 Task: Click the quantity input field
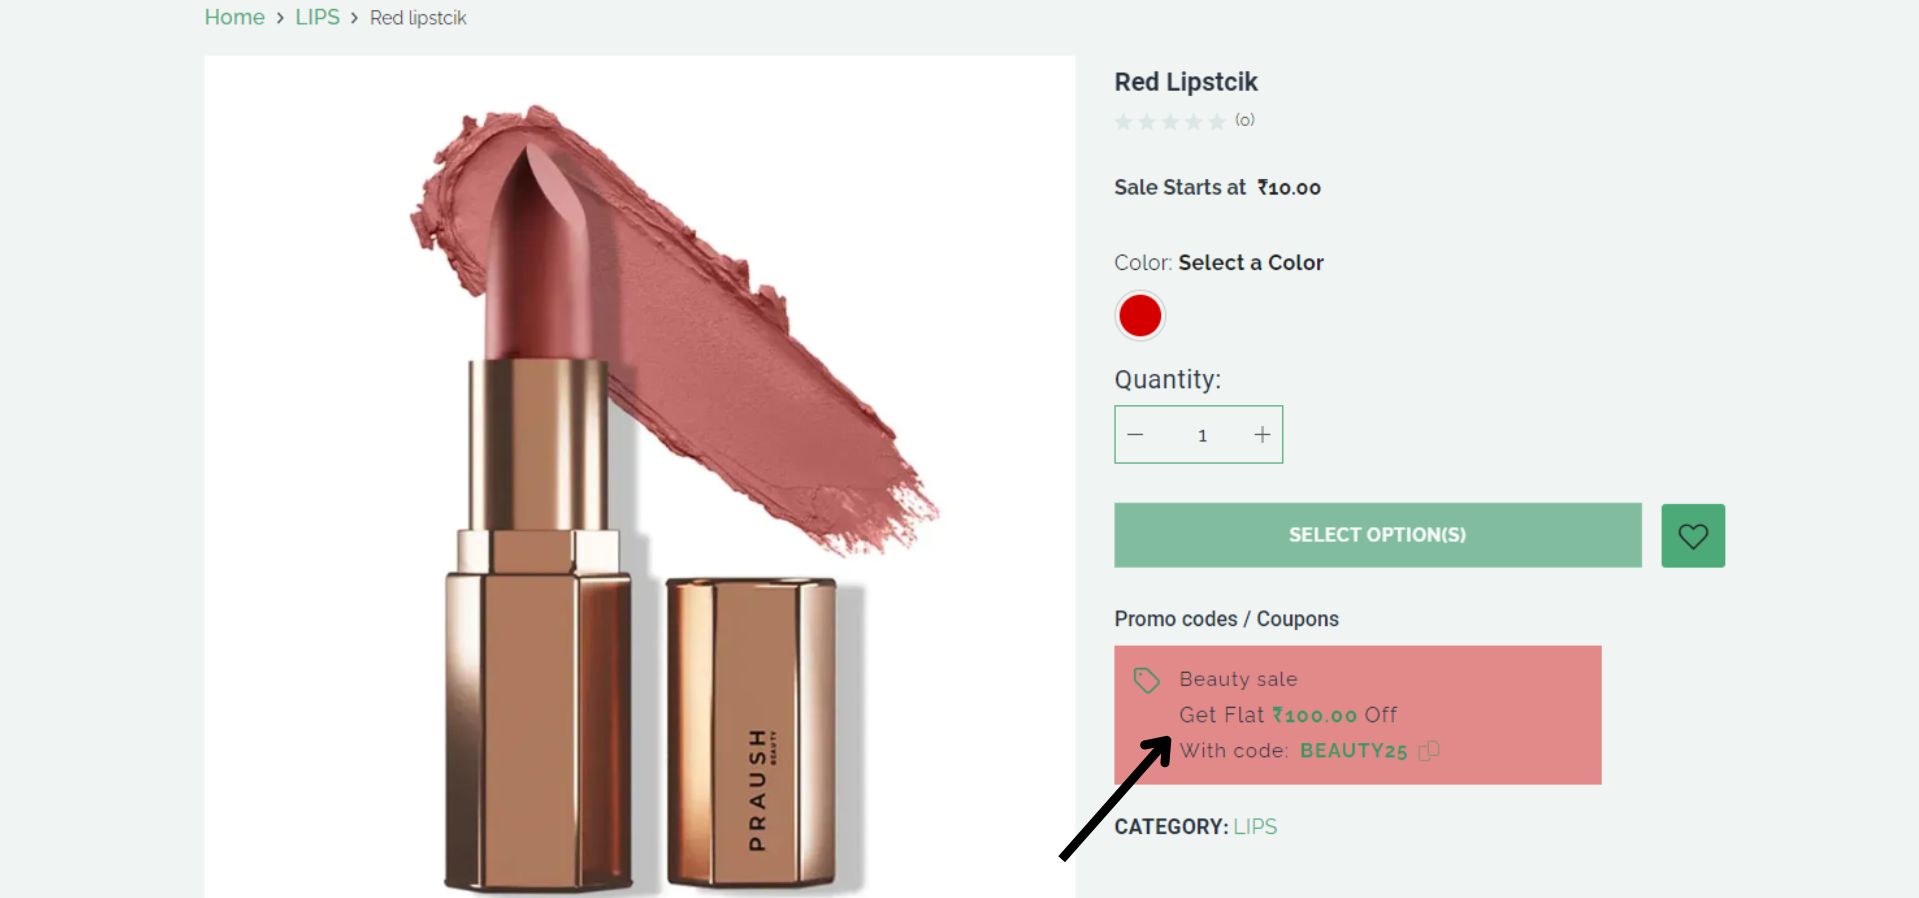[x=1202, y=435]
